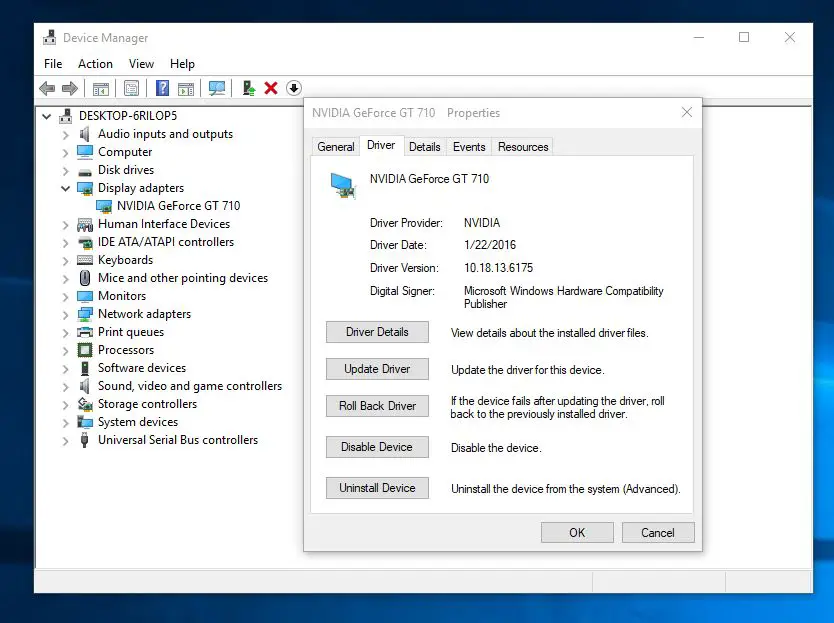
Task: Open the Action menu
Action: [x=95, y=64]
